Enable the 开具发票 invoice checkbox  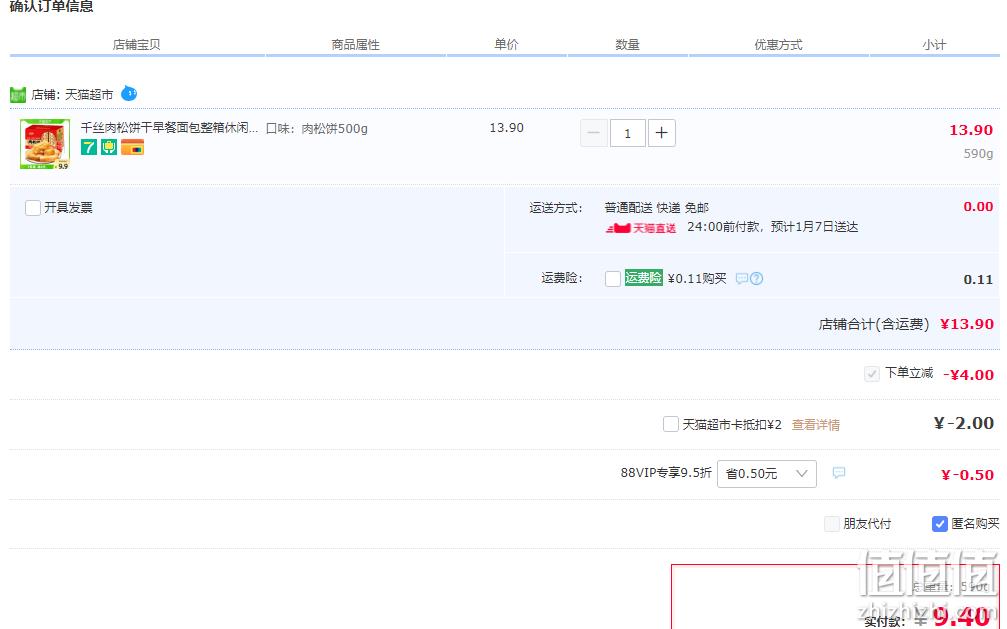tap(33, 208)
